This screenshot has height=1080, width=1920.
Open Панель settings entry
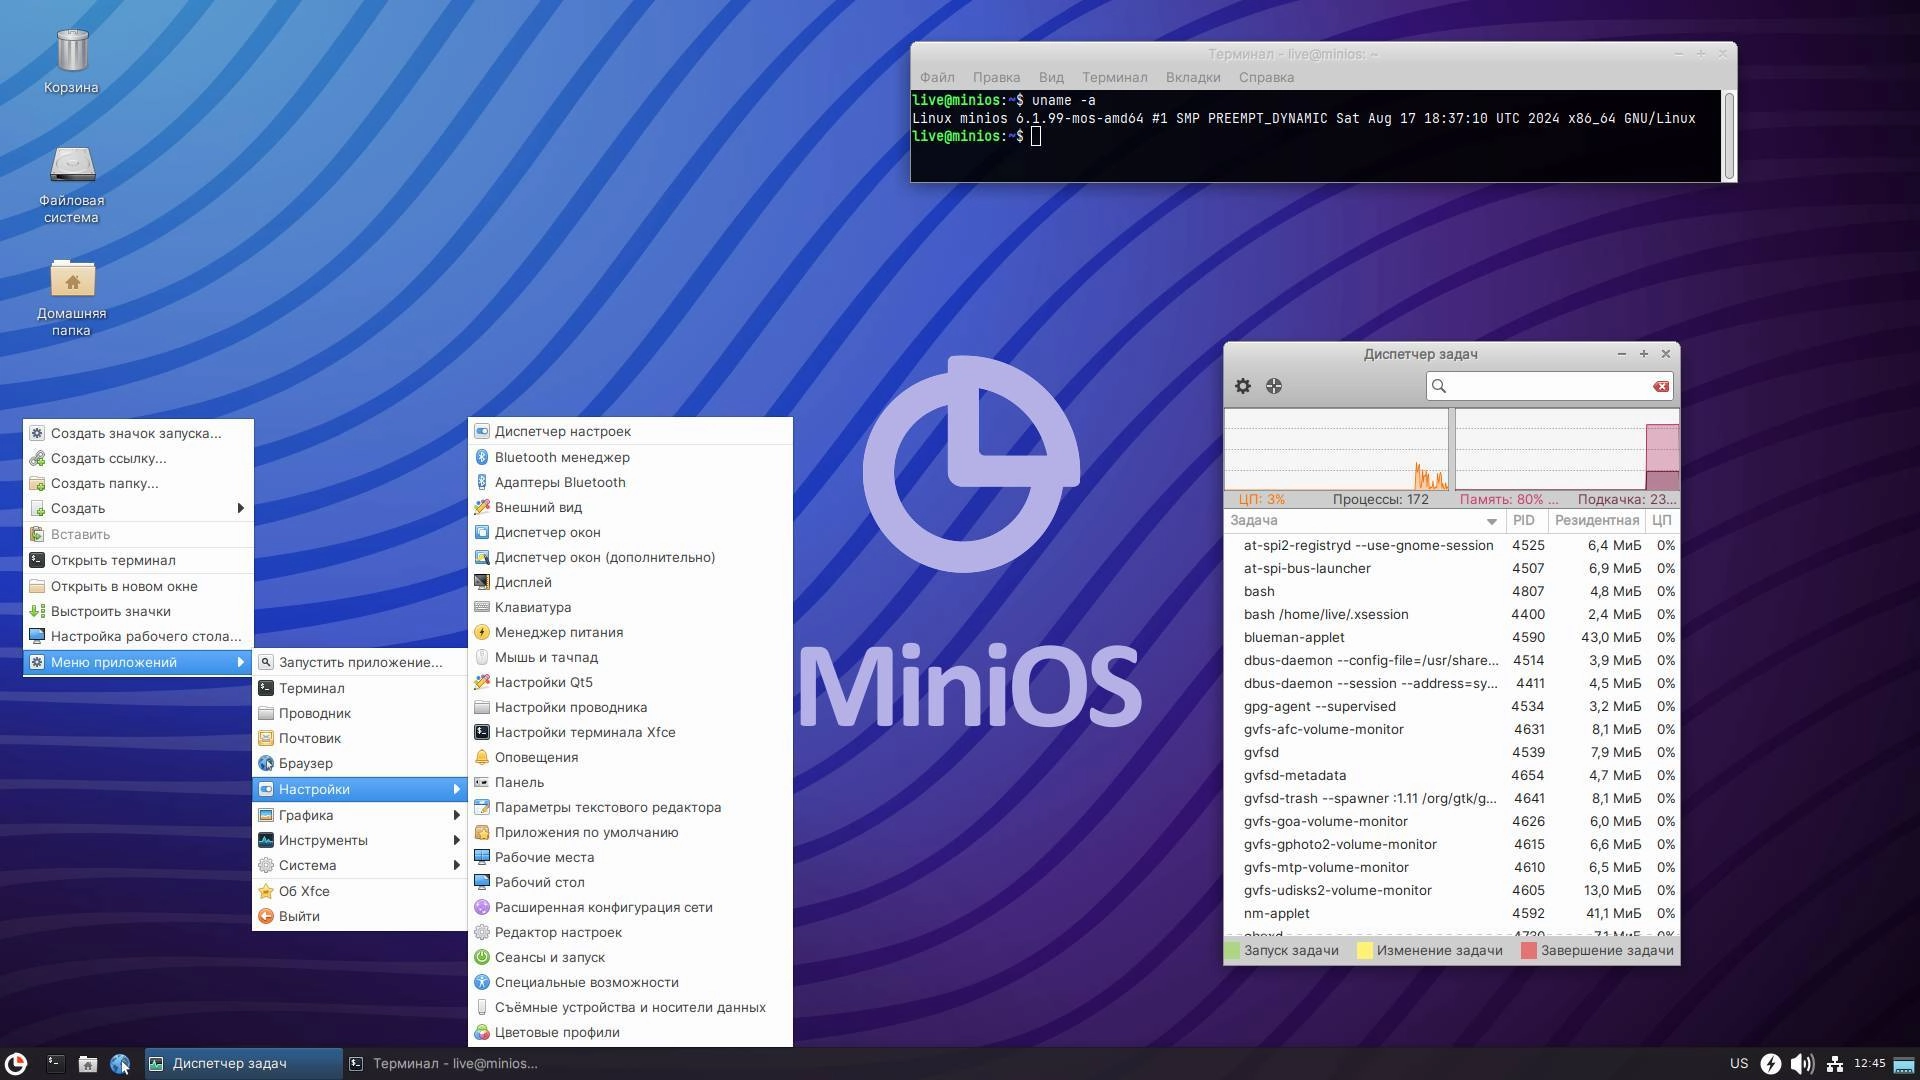[630, 782]
